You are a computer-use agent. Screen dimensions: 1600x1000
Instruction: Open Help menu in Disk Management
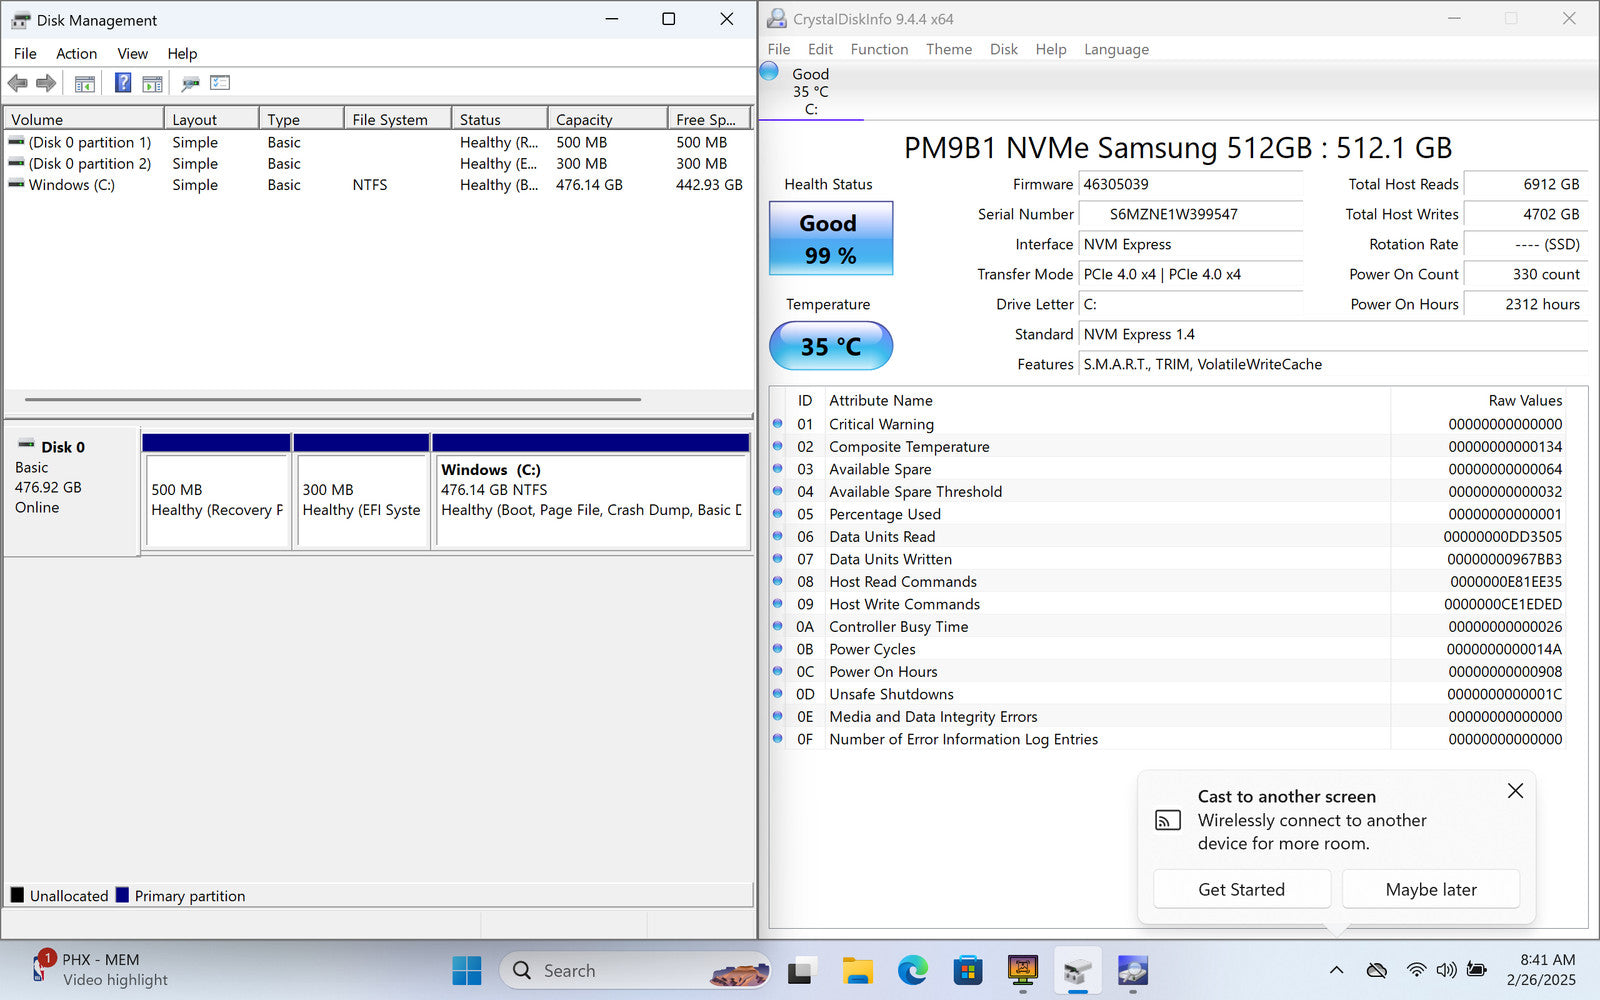[182, 53]
